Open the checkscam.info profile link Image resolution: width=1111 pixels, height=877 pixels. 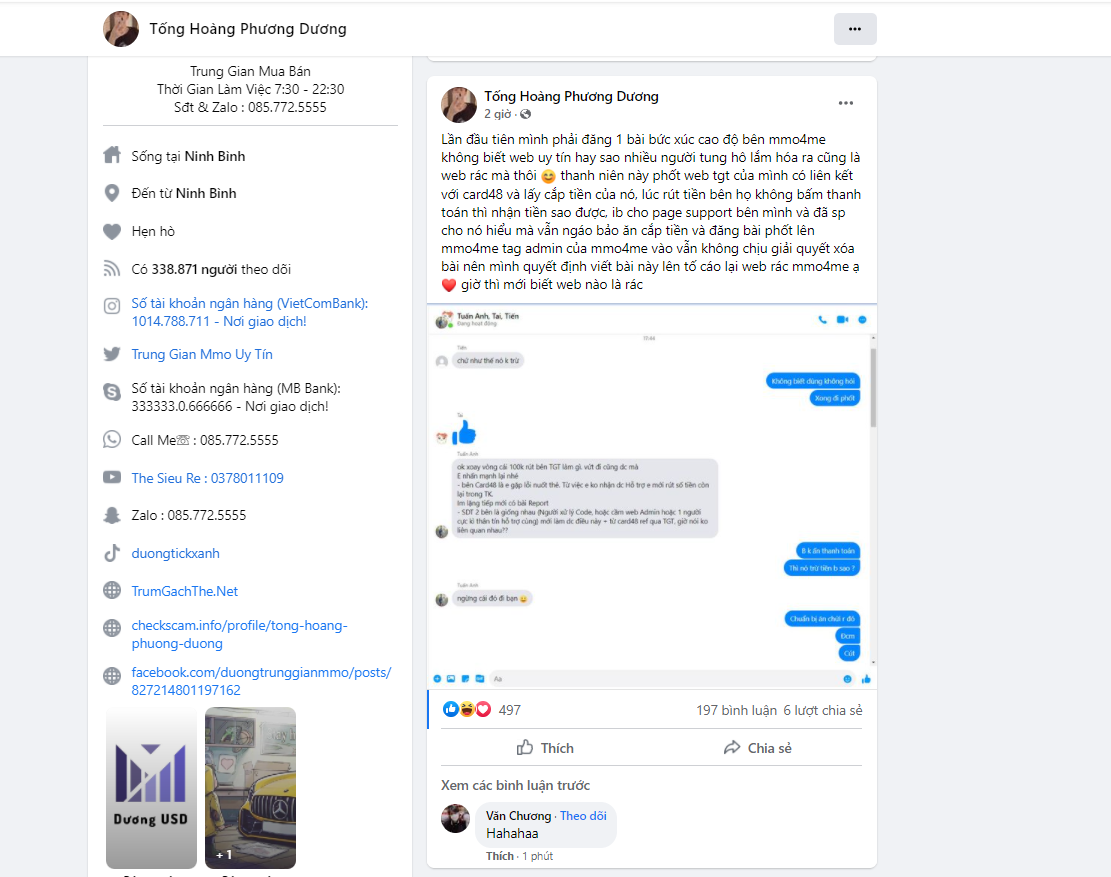pos(239,634)
